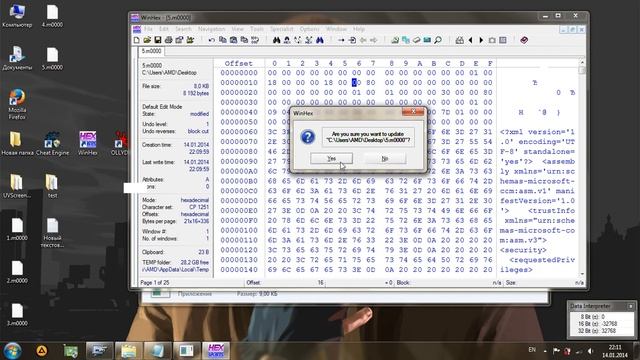The height and width of the screenshot is (360, 640).
Task: Click the Windows Explorer taskbar folder icon
Action: point(128,351)
